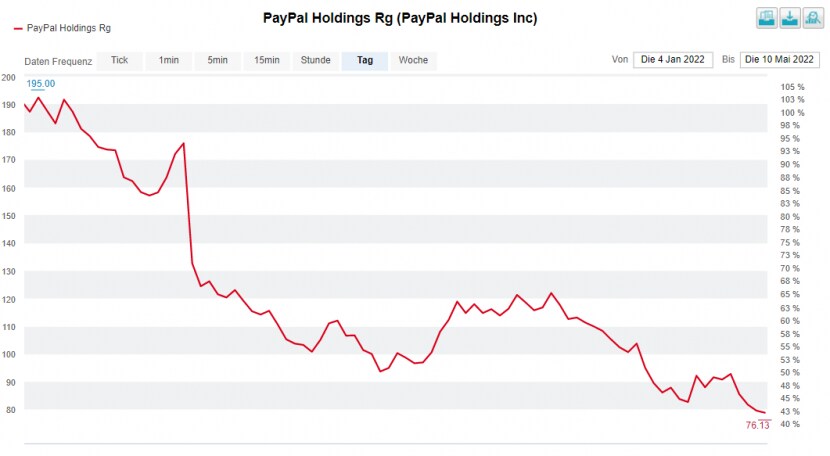Click the Daten Frequenz label
Image resolution: width=830 pixels, height=456 pixels.
pos(58,61)
